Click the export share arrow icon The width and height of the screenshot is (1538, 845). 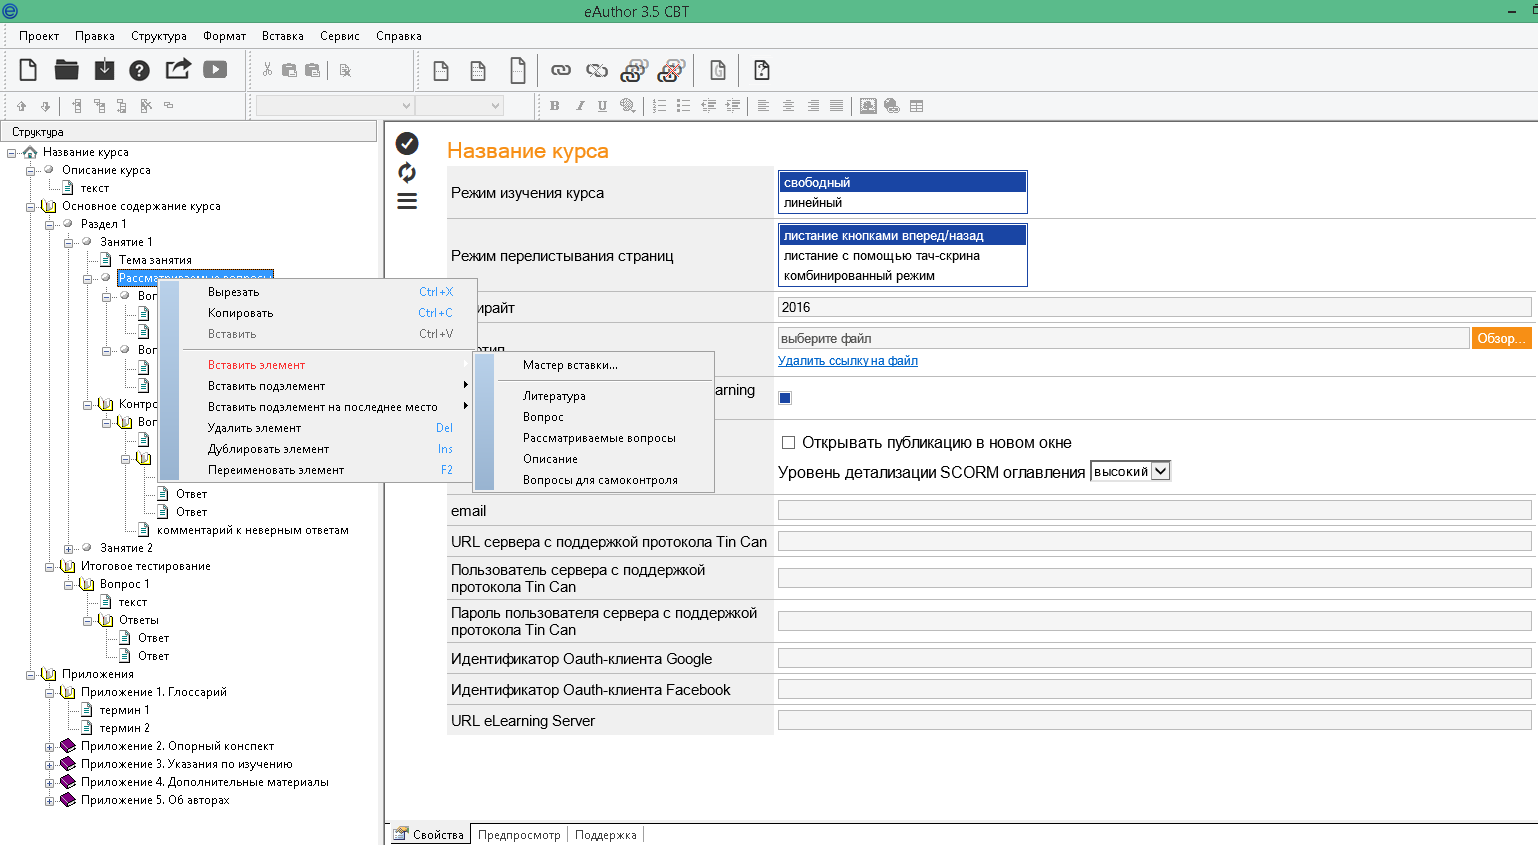[178, 69]
